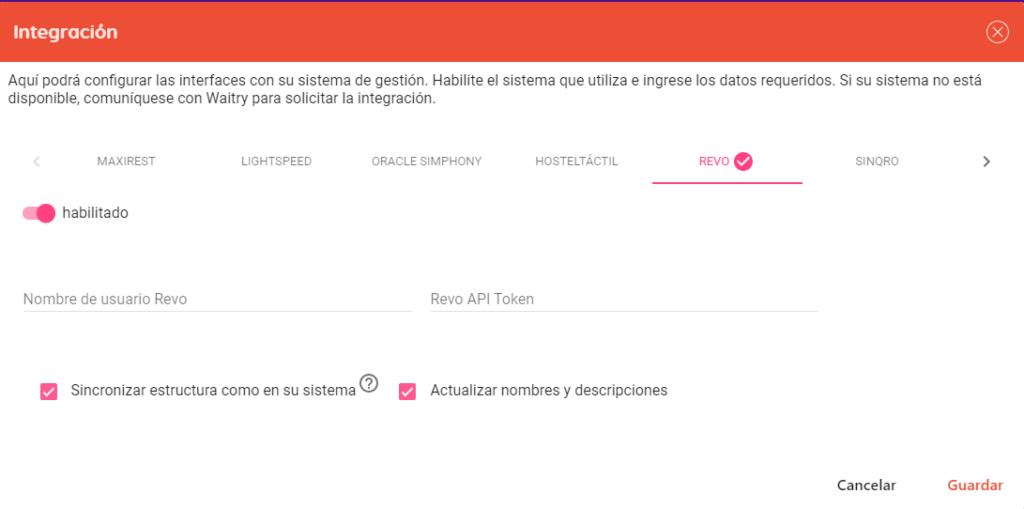The width and height of the screenshot is (1024, 509).
Task: Select the REVO tab label
Action: coord(714,161)
